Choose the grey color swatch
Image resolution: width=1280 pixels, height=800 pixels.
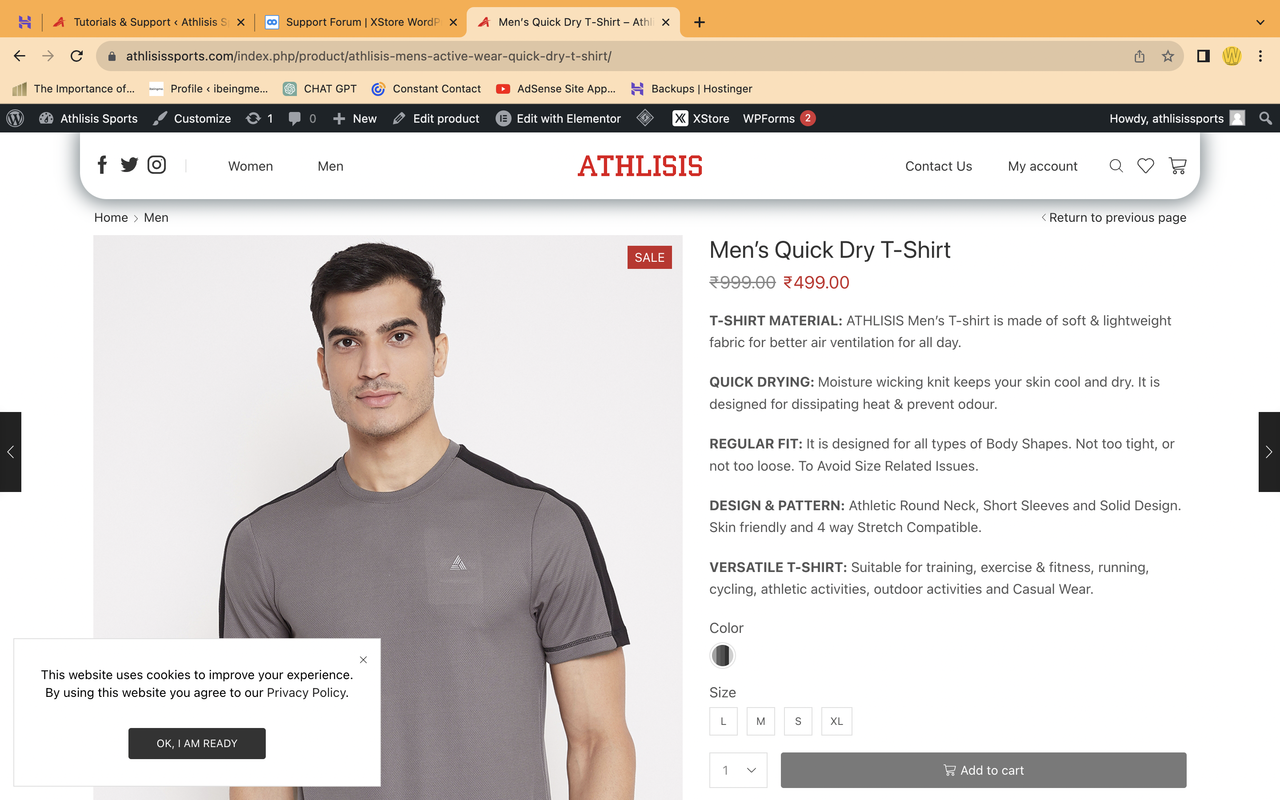coord(722,656)
